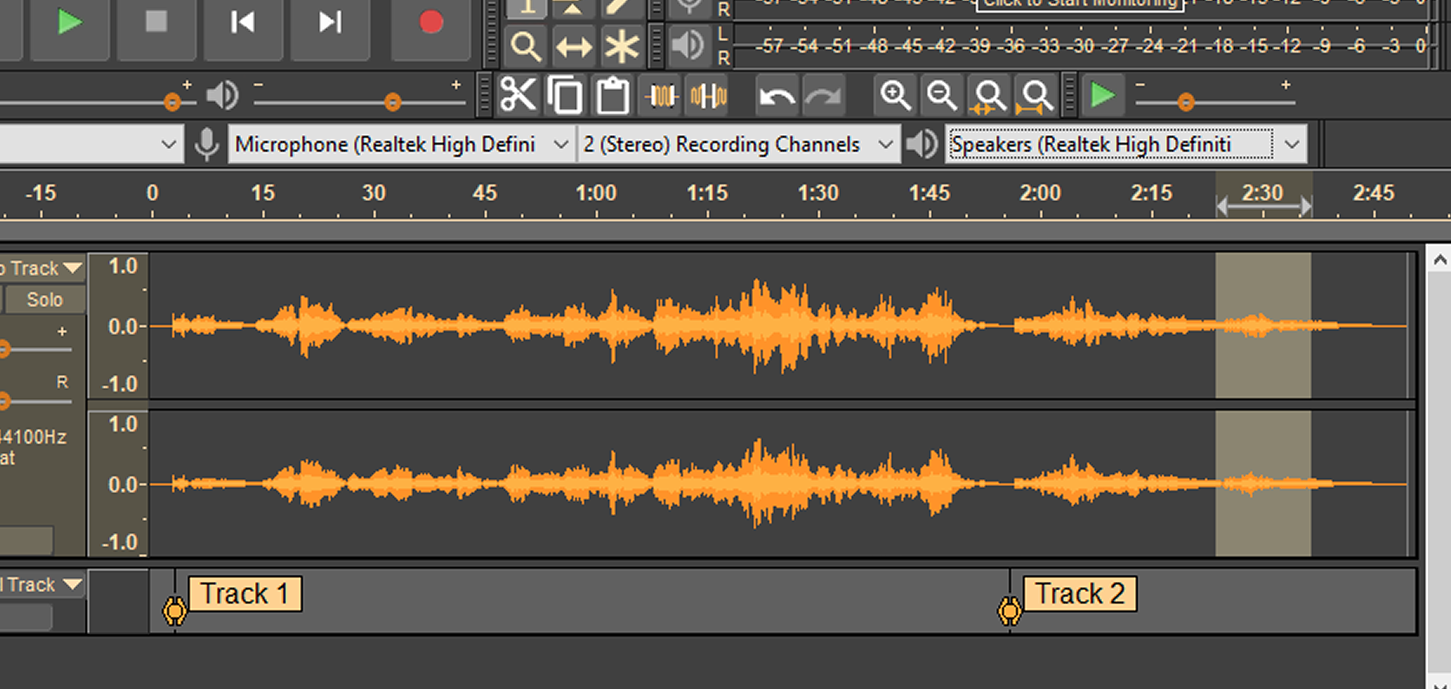Select the Track 2 label

1080,594
